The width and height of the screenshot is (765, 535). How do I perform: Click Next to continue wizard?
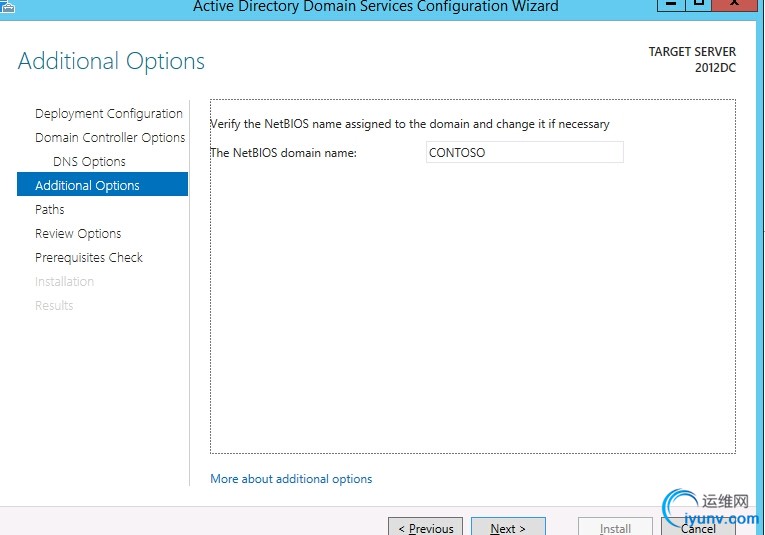point(508,527)
